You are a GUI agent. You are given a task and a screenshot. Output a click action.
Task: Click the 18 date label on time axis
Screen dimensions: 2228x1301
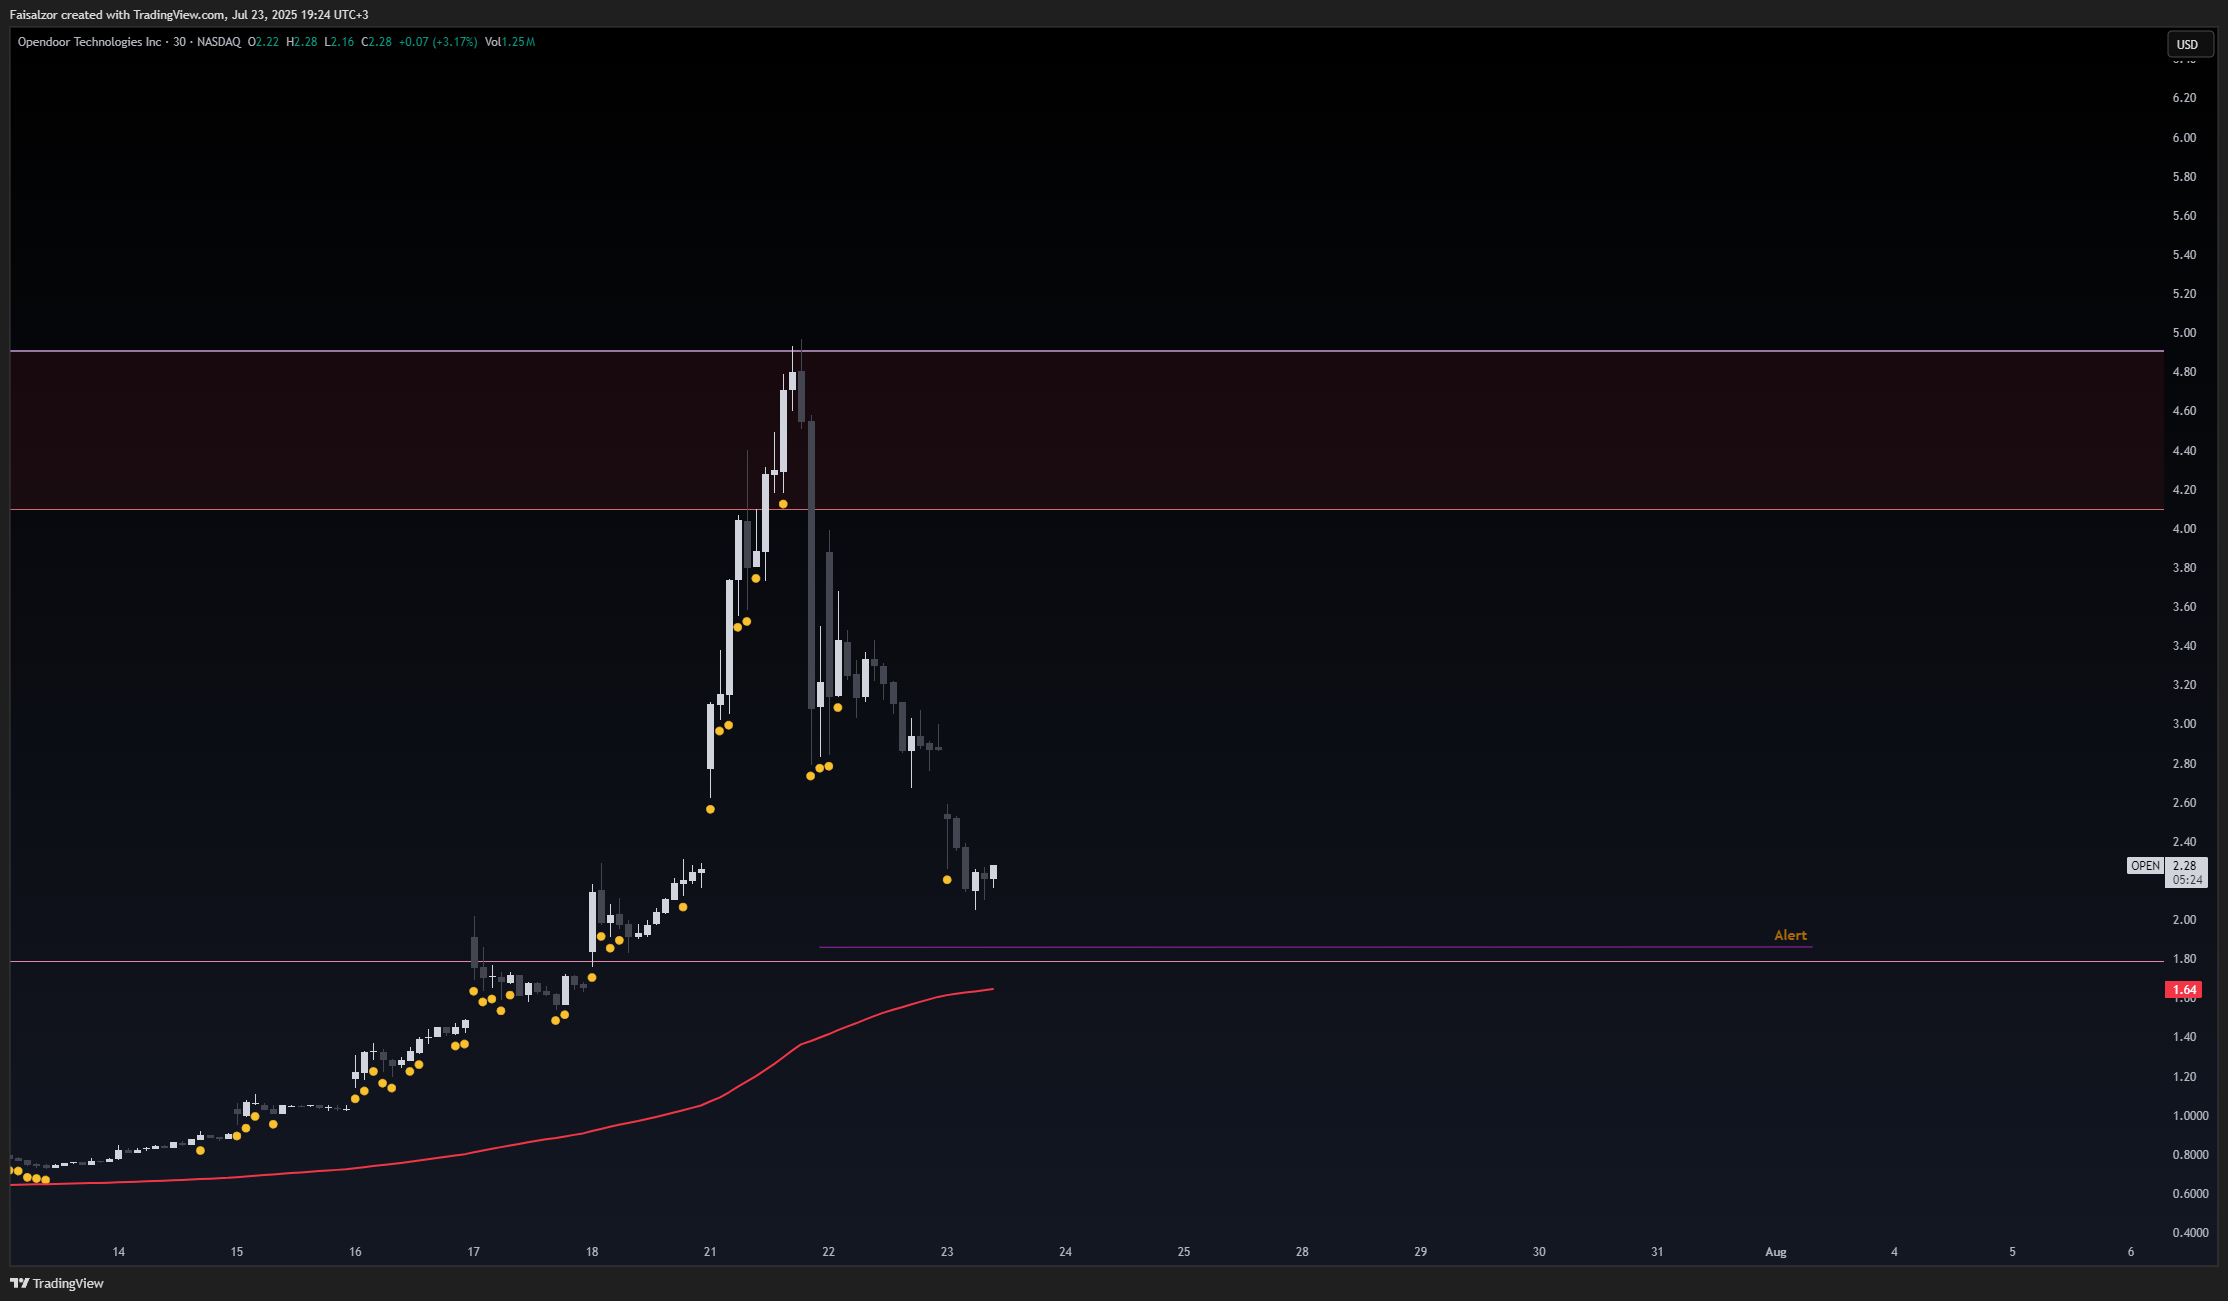click(592, 1252)
